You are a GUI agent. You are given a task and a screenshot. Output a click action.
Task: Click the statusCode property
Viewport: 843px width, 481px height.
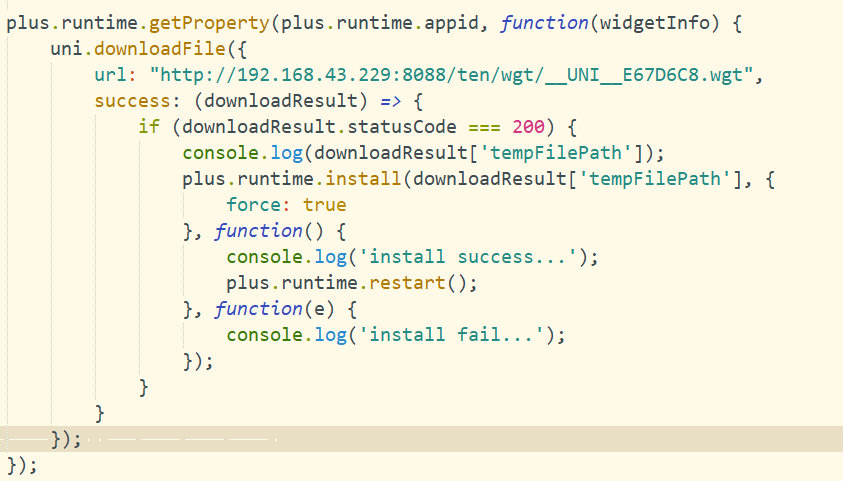402,127
